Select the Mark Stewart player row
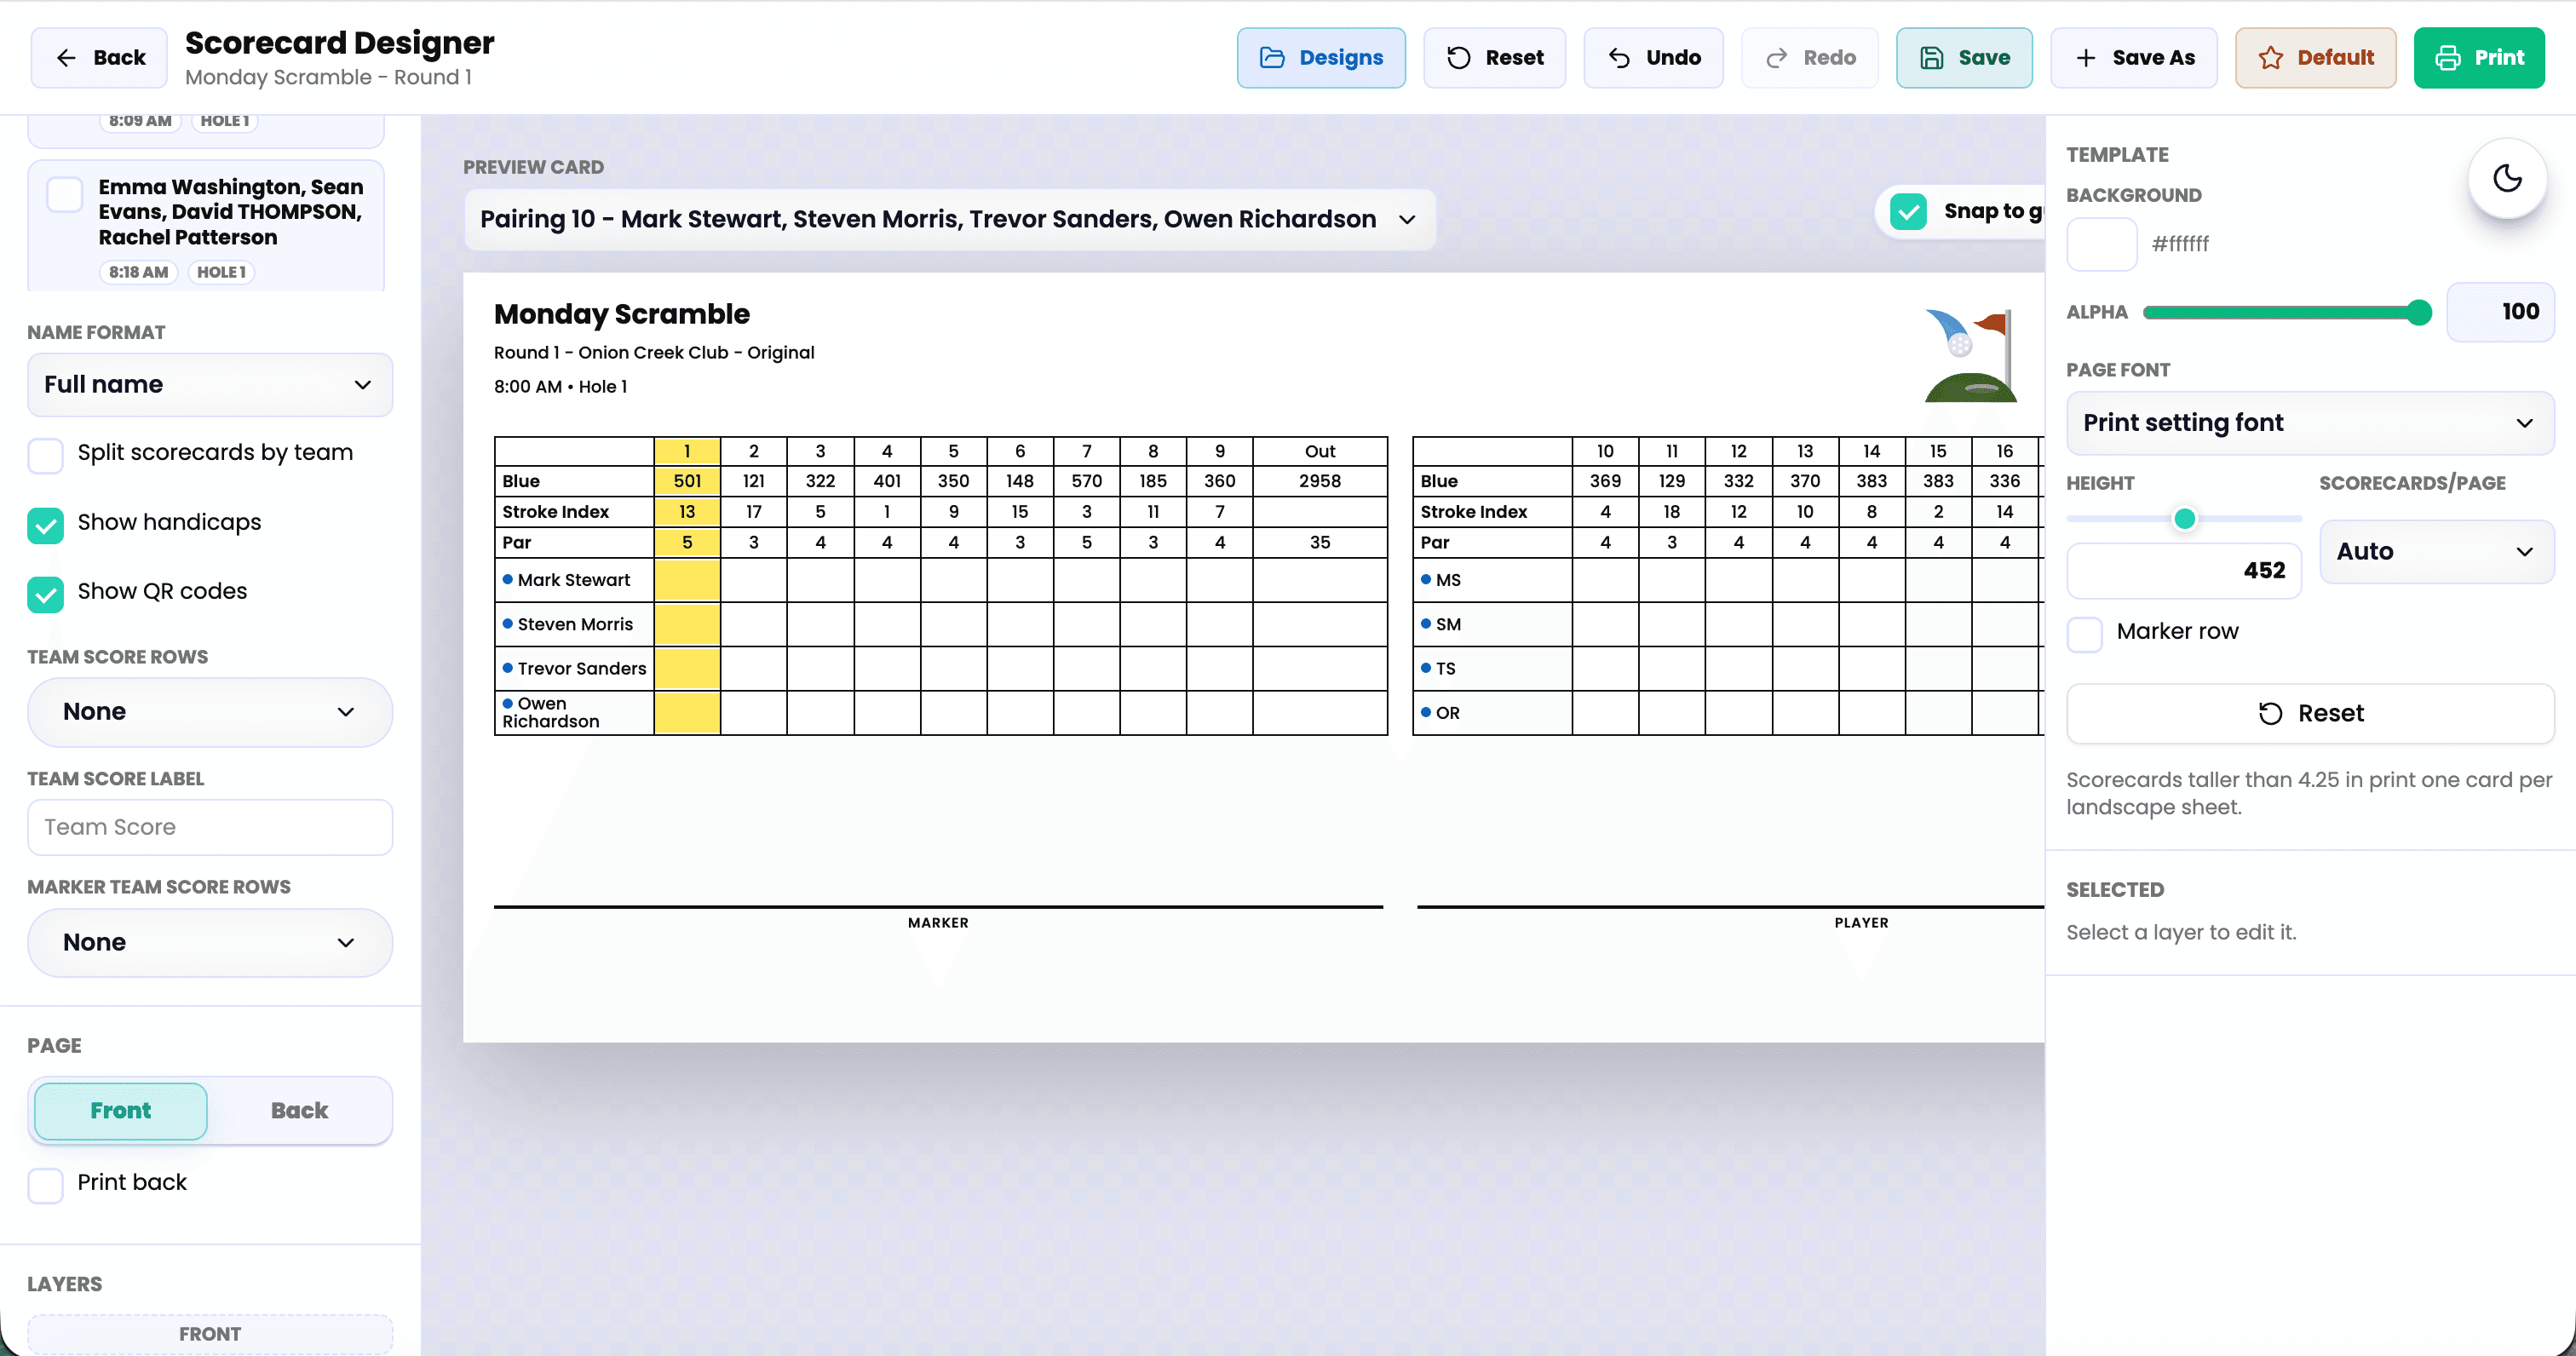Image resolution: width=2576 pixels, height=1356 pixels. pos(940,580)
